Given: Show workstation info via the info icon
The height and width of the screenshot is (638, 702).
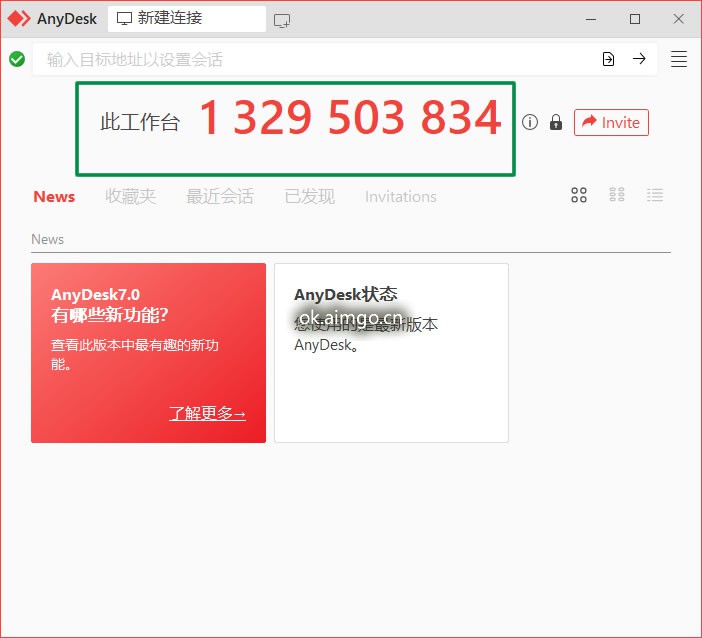Looking at the screenshot, I should click(530, 122).
